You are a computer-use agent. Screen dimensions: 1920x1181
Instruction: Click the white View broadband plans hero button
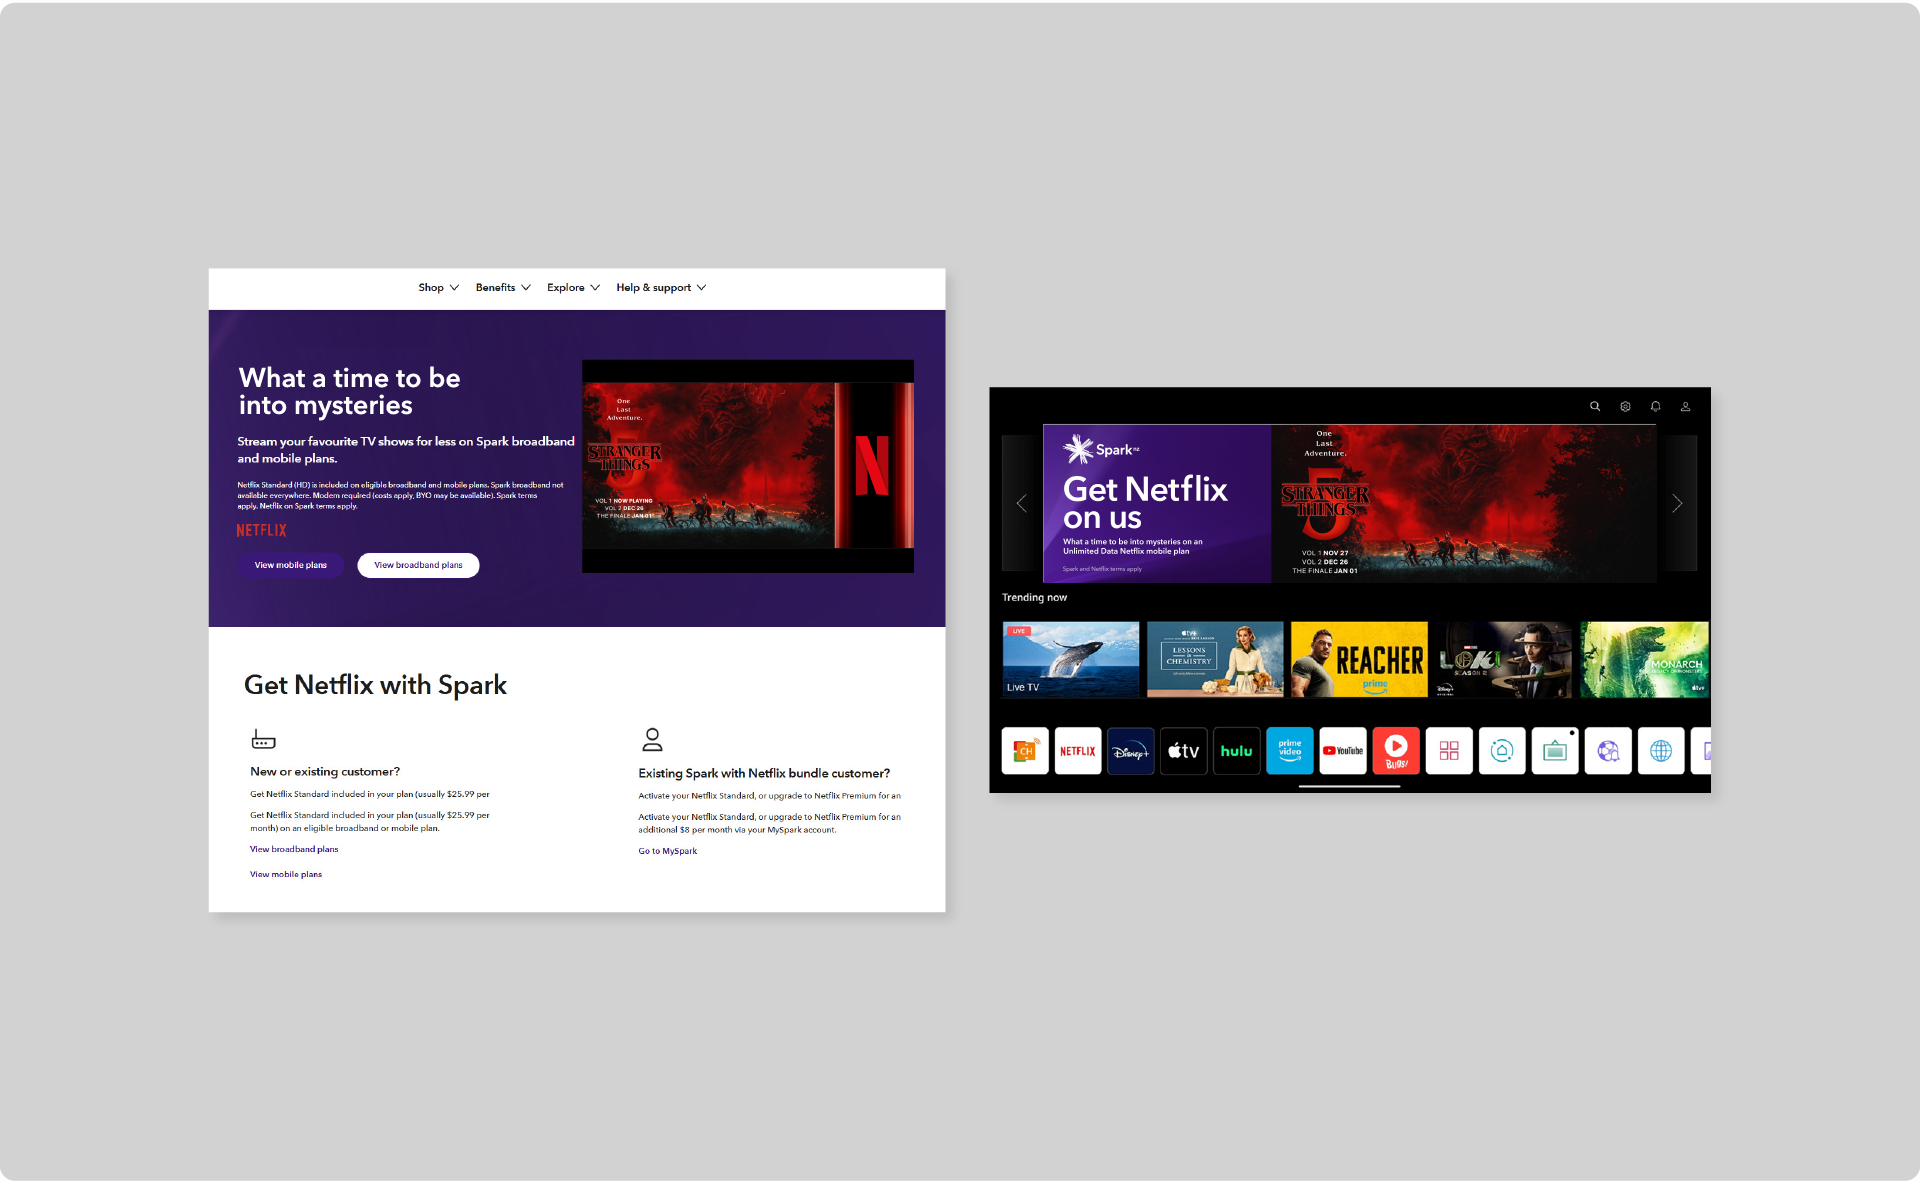pyautogui.click(x=418, y=565)
